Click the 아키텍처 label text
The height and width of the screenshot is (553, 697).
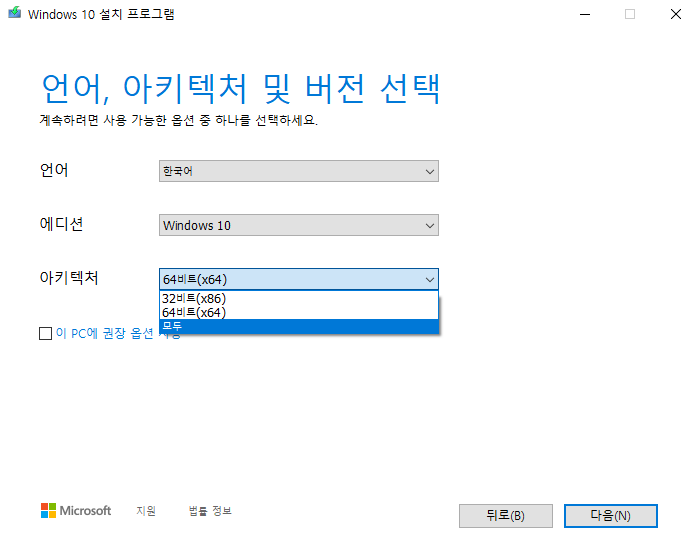[x=69, y=278]
